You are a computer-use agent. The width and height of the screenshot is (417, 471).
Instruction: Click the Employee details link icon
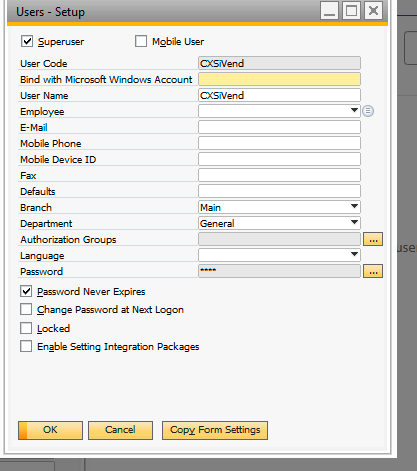point(368,111)
